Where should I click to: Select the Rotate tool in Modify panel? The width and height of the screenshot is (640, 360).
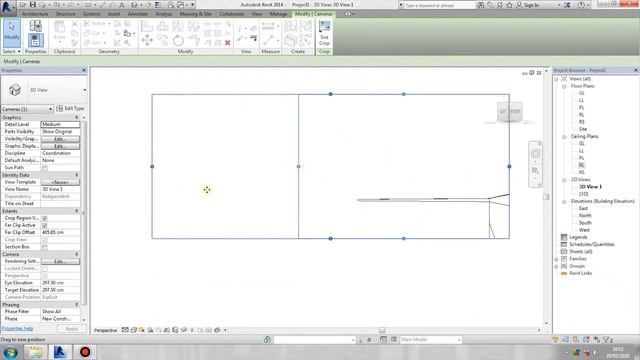(x=178, y=40)
